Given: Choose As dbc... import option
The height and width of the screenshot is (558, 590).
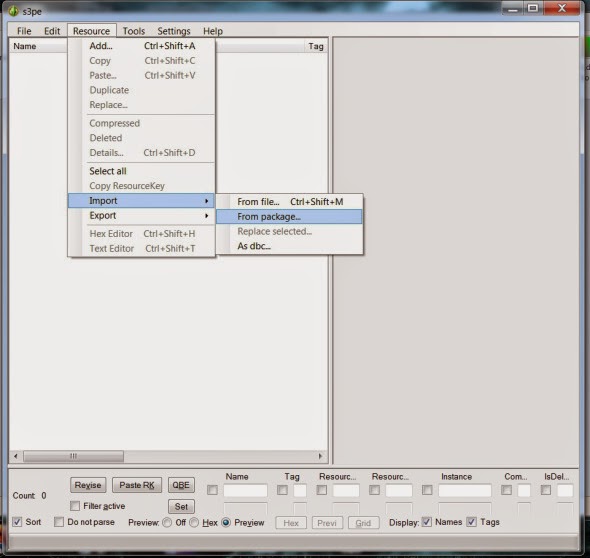Looking at the screenshot, I should click(x=289, y=246).
